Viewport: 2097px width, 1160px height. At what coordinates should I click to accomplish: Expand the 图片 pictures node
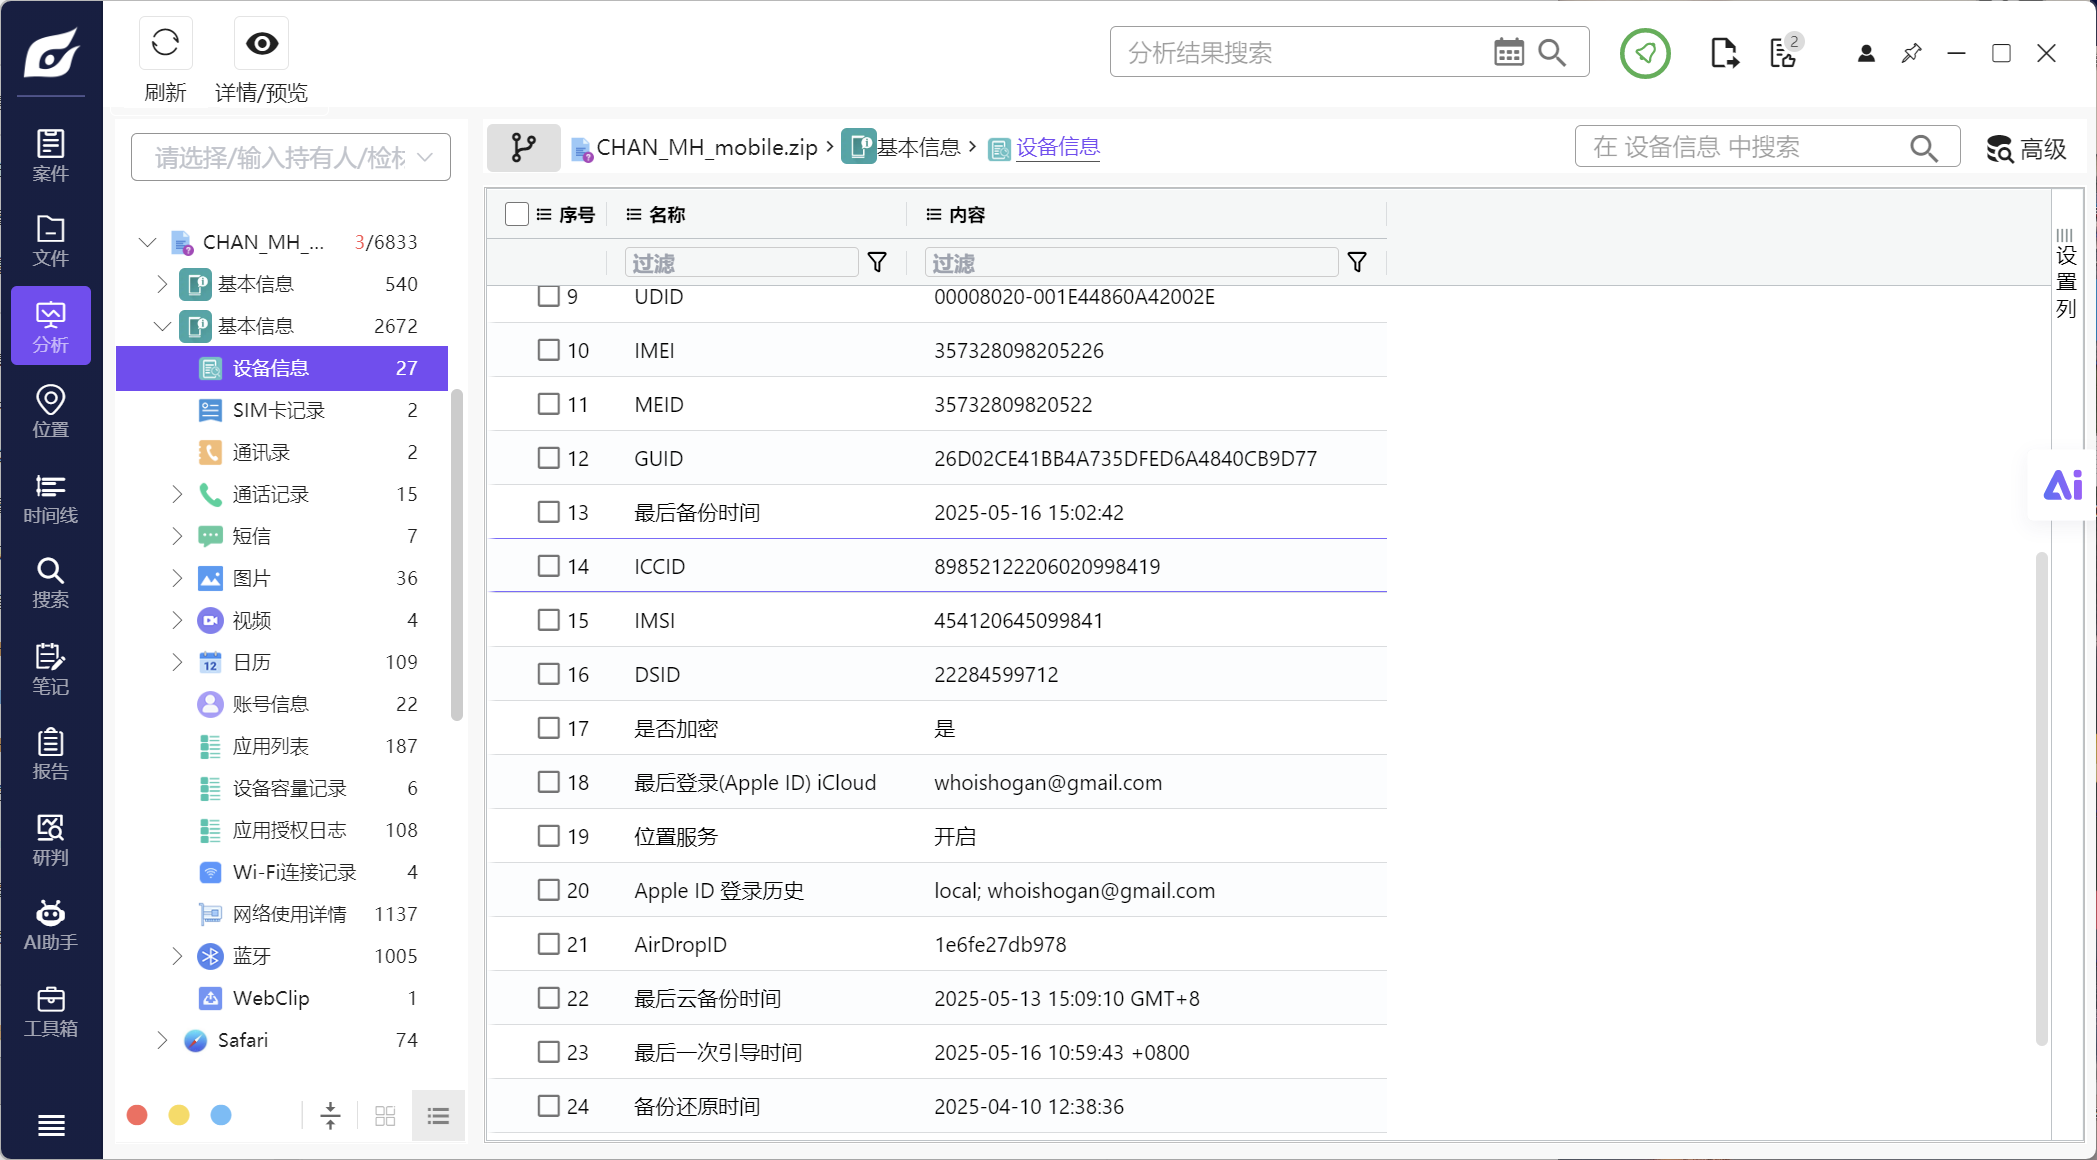click(177, 578)
